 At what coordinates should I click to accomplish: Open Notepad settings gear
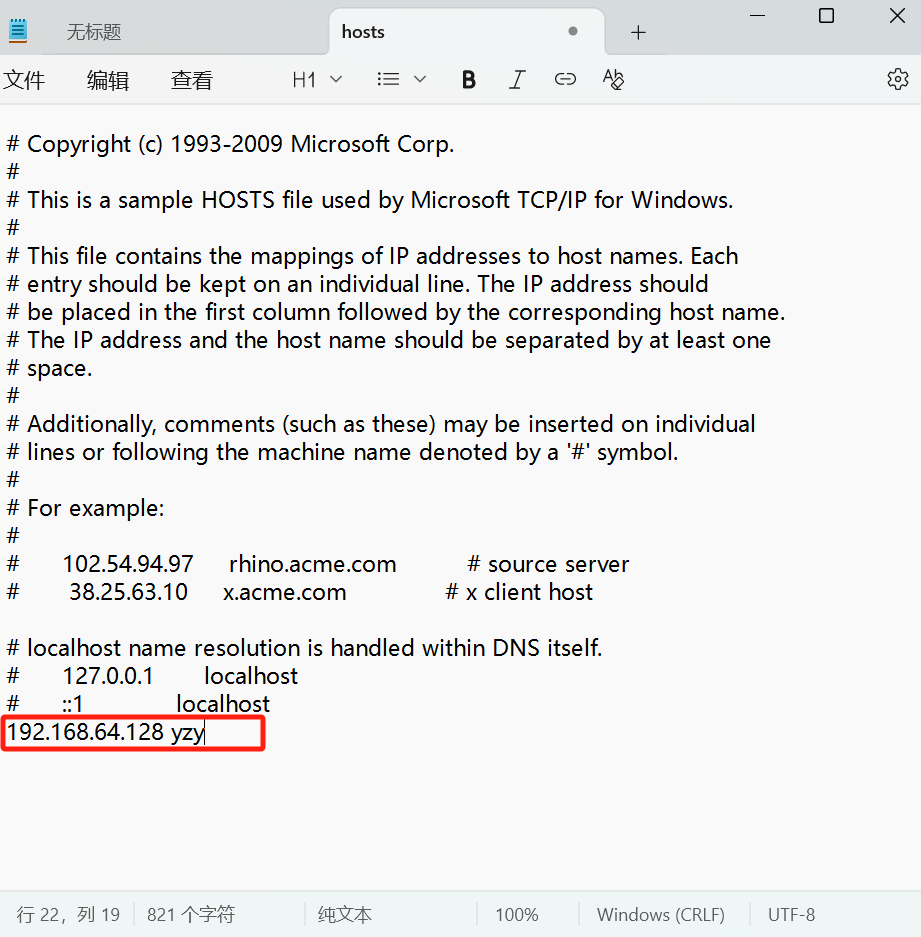pos(898,79)
